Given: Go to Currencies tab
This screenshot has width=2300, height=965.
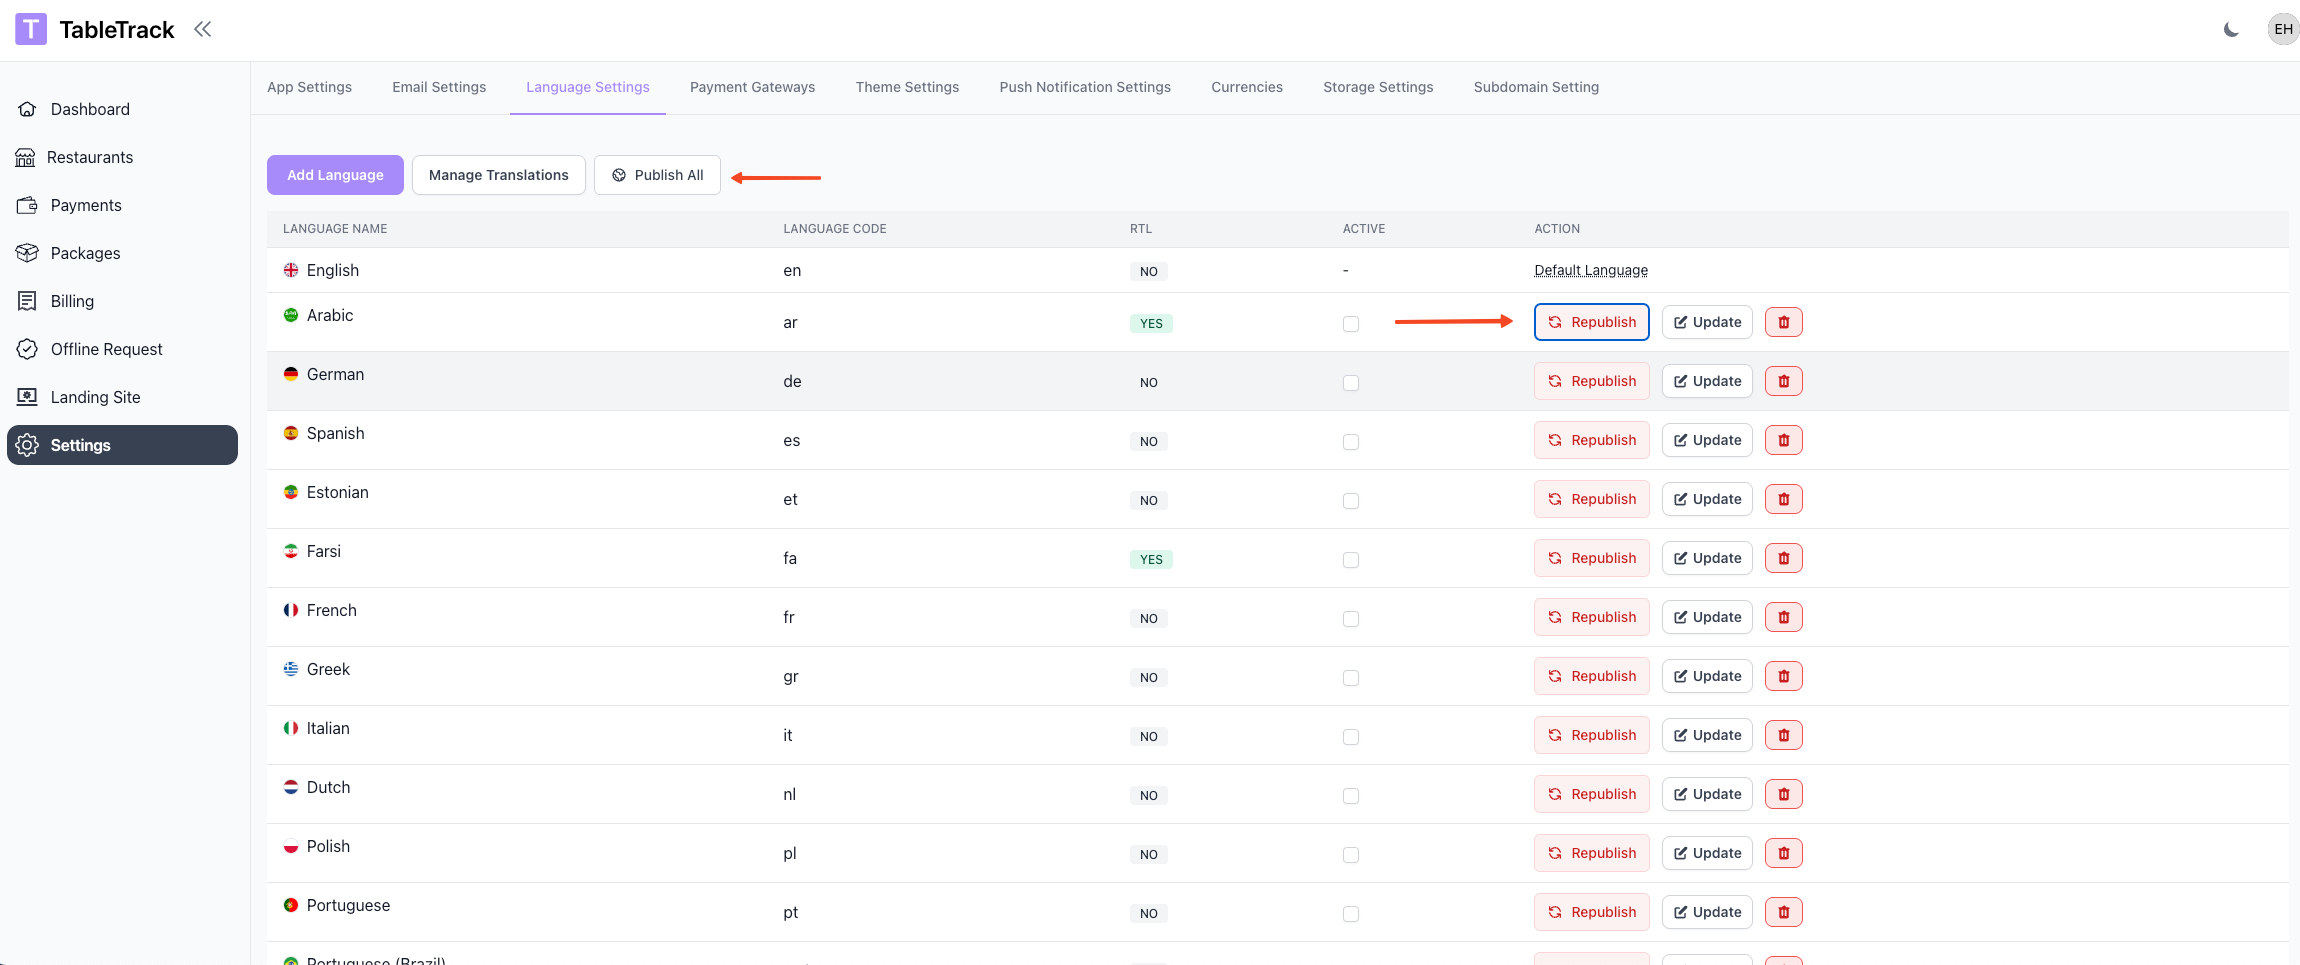Looking at the screenshot, I should 1246,87.
